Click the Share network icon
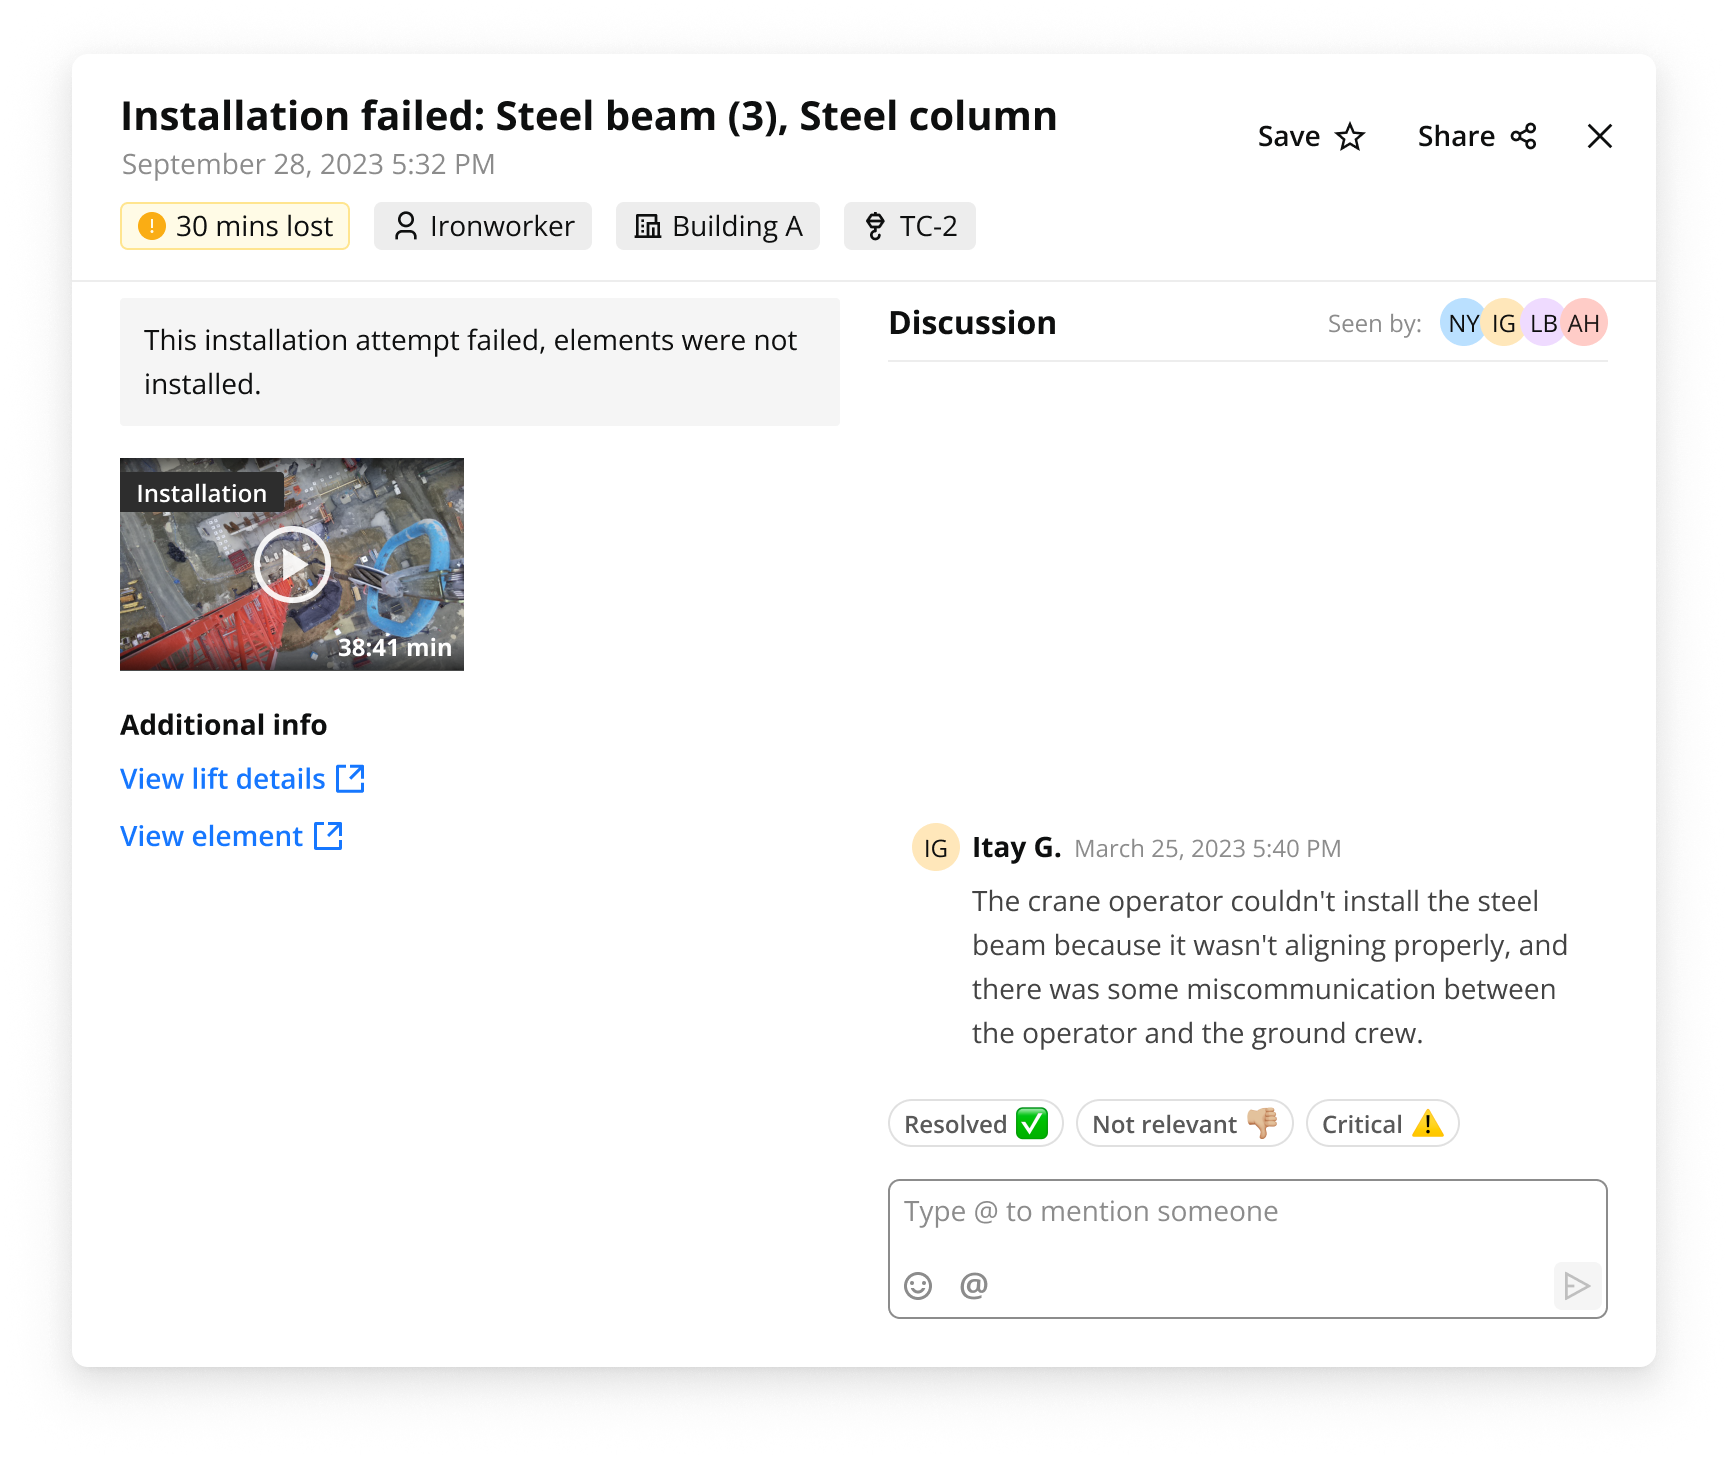This screenshot has height=1457, width=1728. (1523, 137)
